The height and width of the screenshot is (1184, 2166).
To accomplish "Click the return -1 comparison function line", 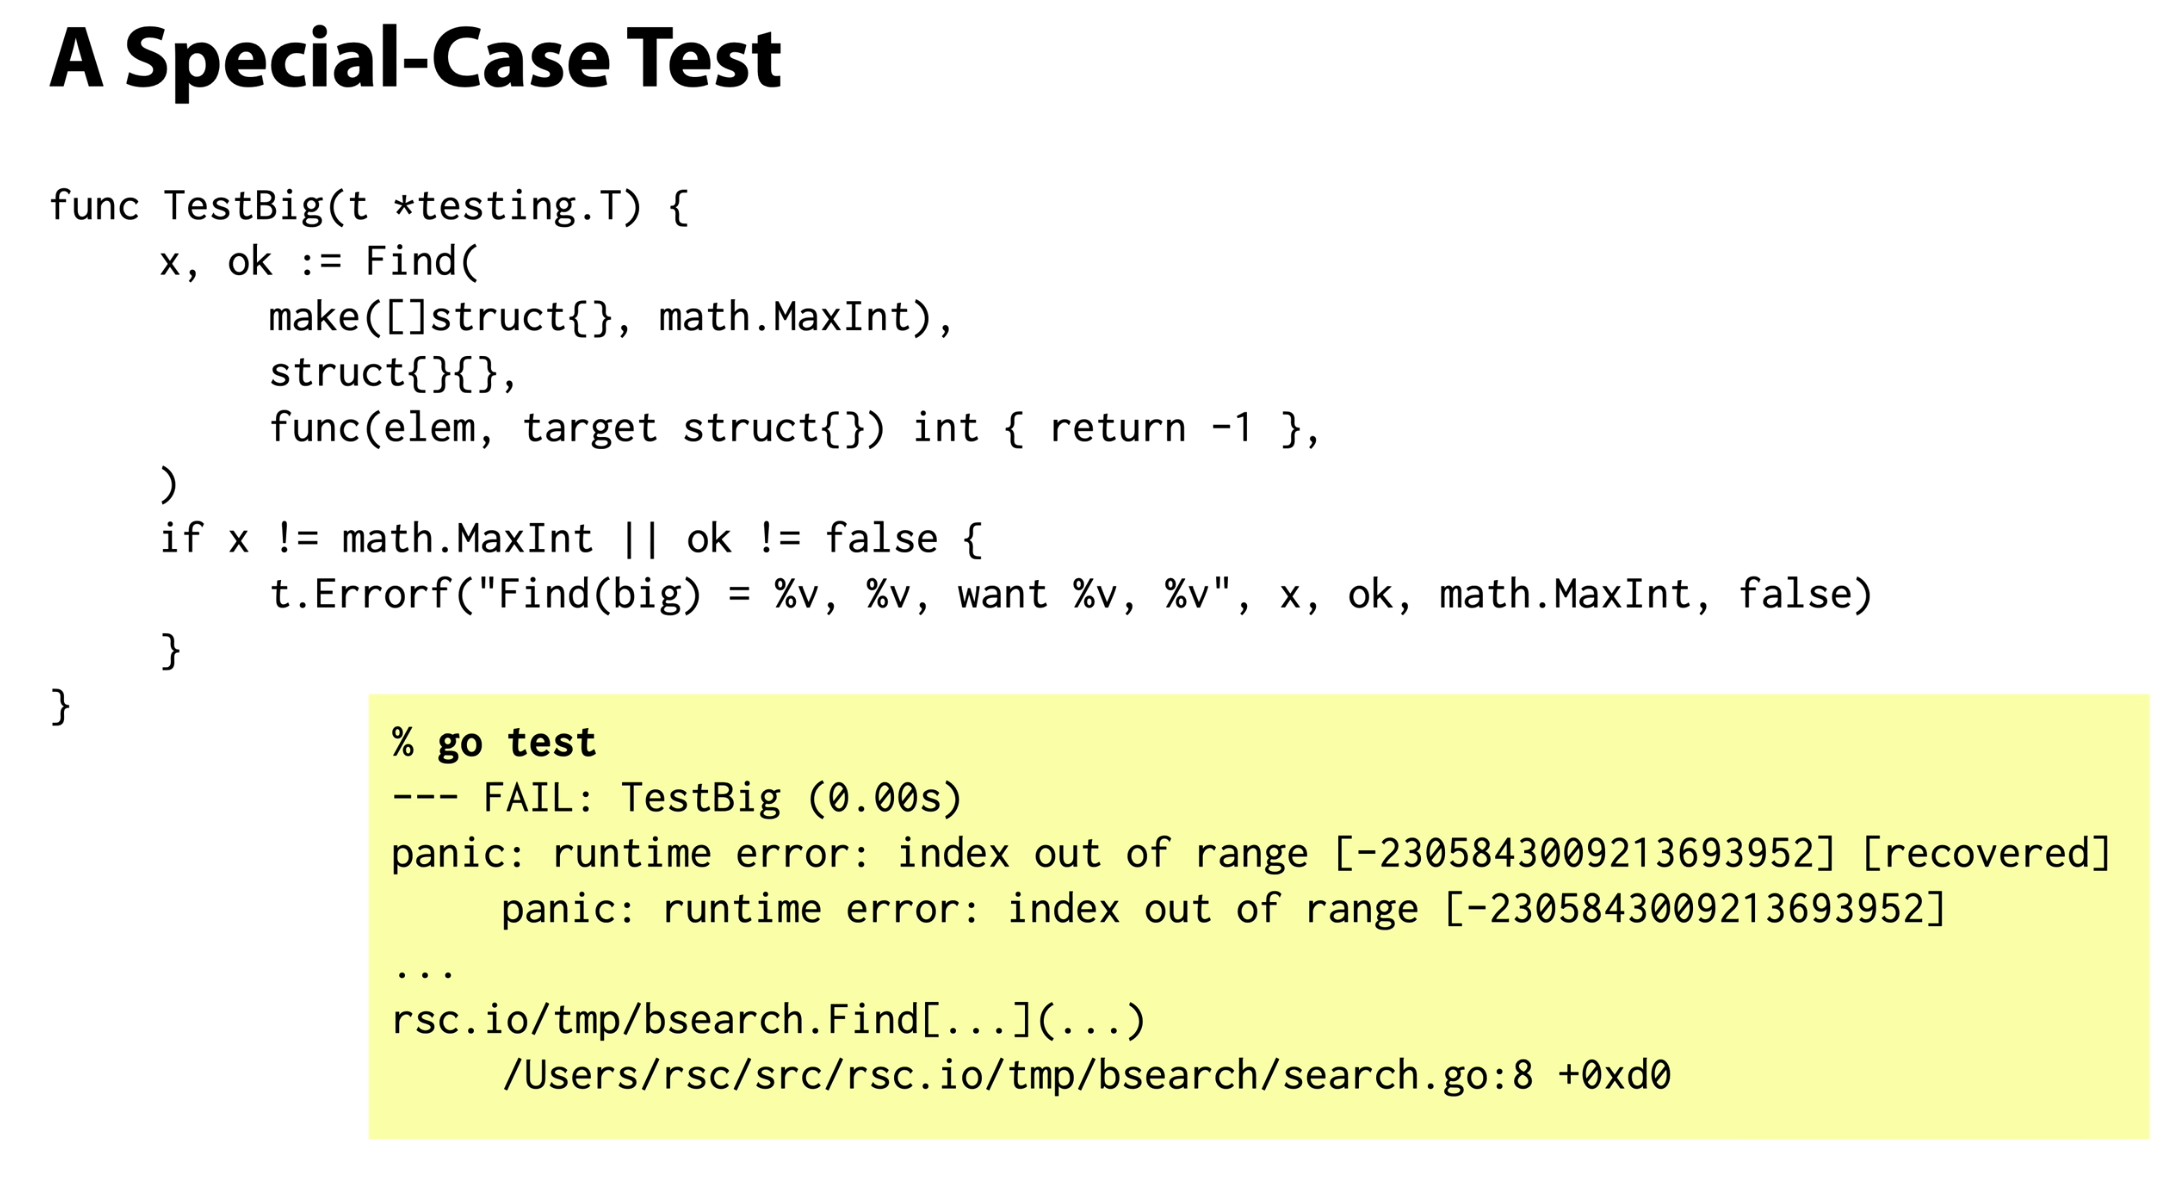I will [795, 428].
